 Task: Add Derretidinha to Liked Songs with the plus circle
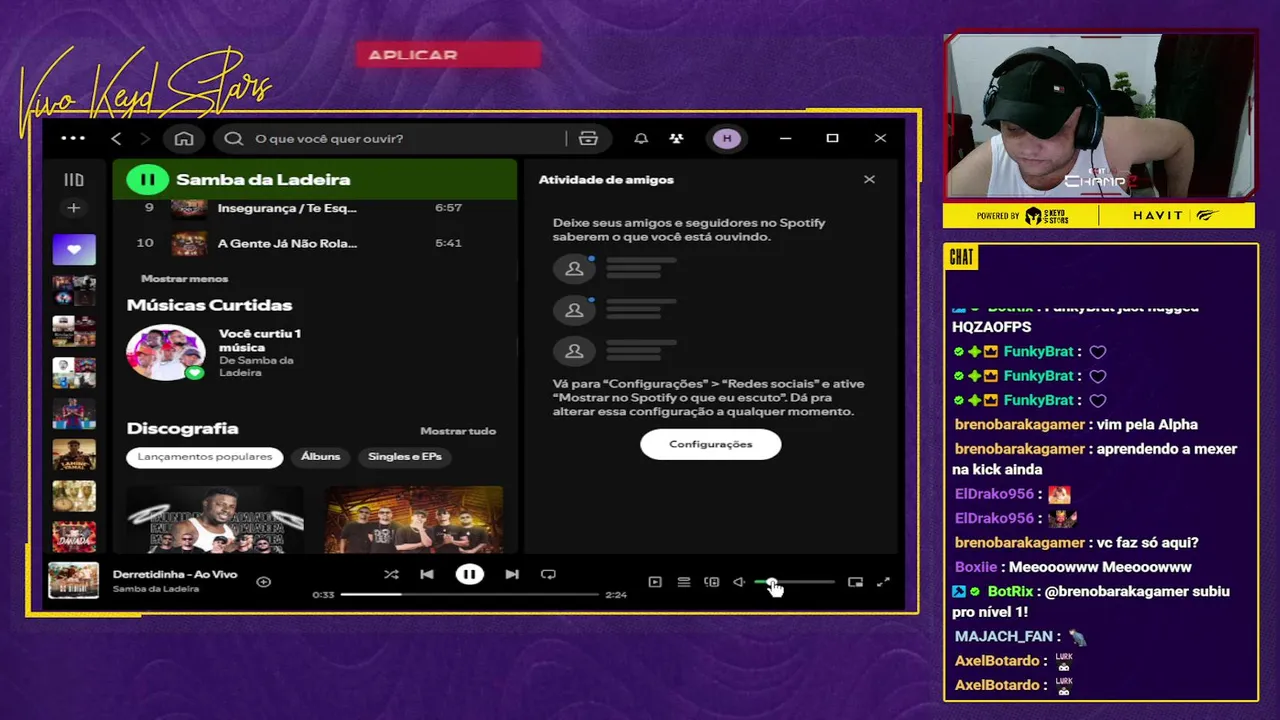(x=264, y=581)
